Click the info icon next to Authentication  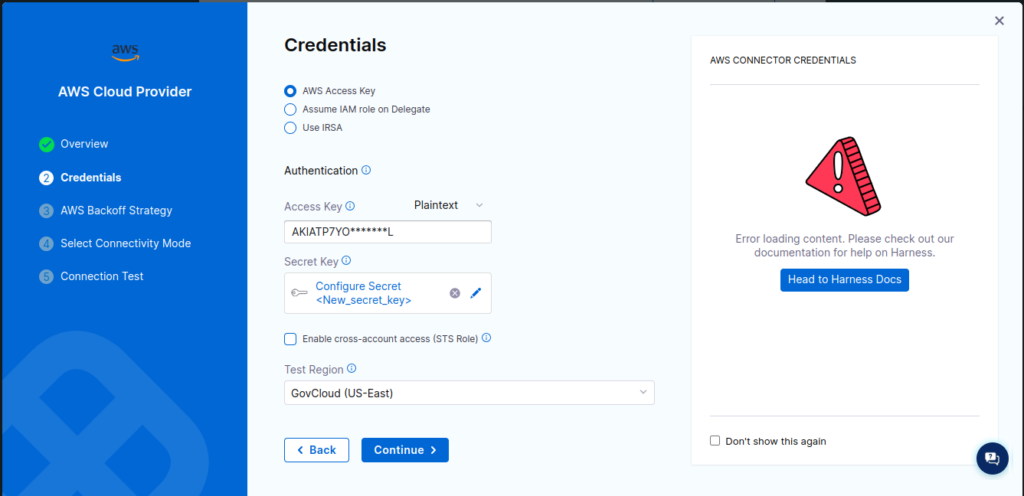click(366, 170)
